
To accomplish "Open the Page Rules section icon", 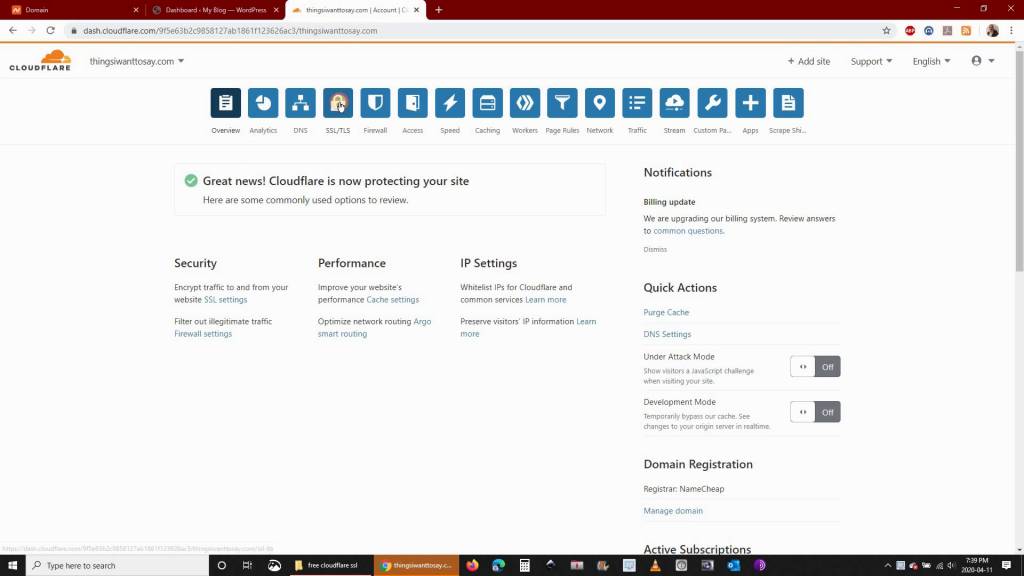I will coord(562,103).
